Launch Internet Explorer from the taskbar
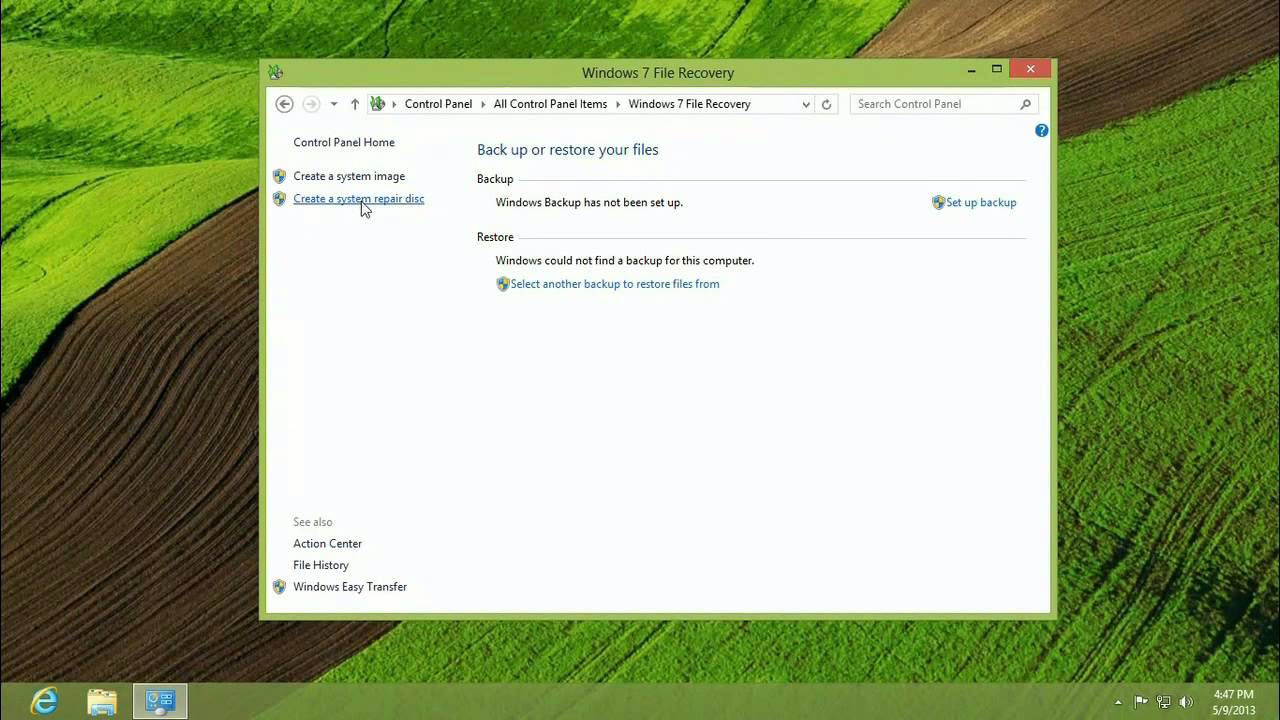The image size is (1280, 720). click(x=44, y=701)
